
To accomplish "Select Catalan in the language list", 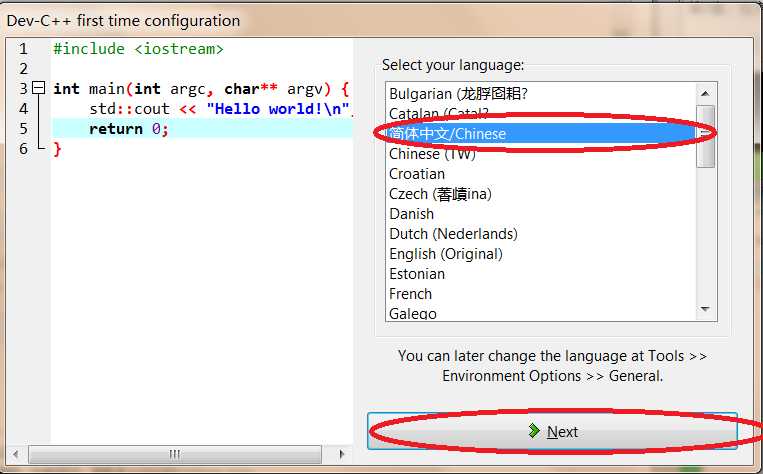I will coord(541,113).
